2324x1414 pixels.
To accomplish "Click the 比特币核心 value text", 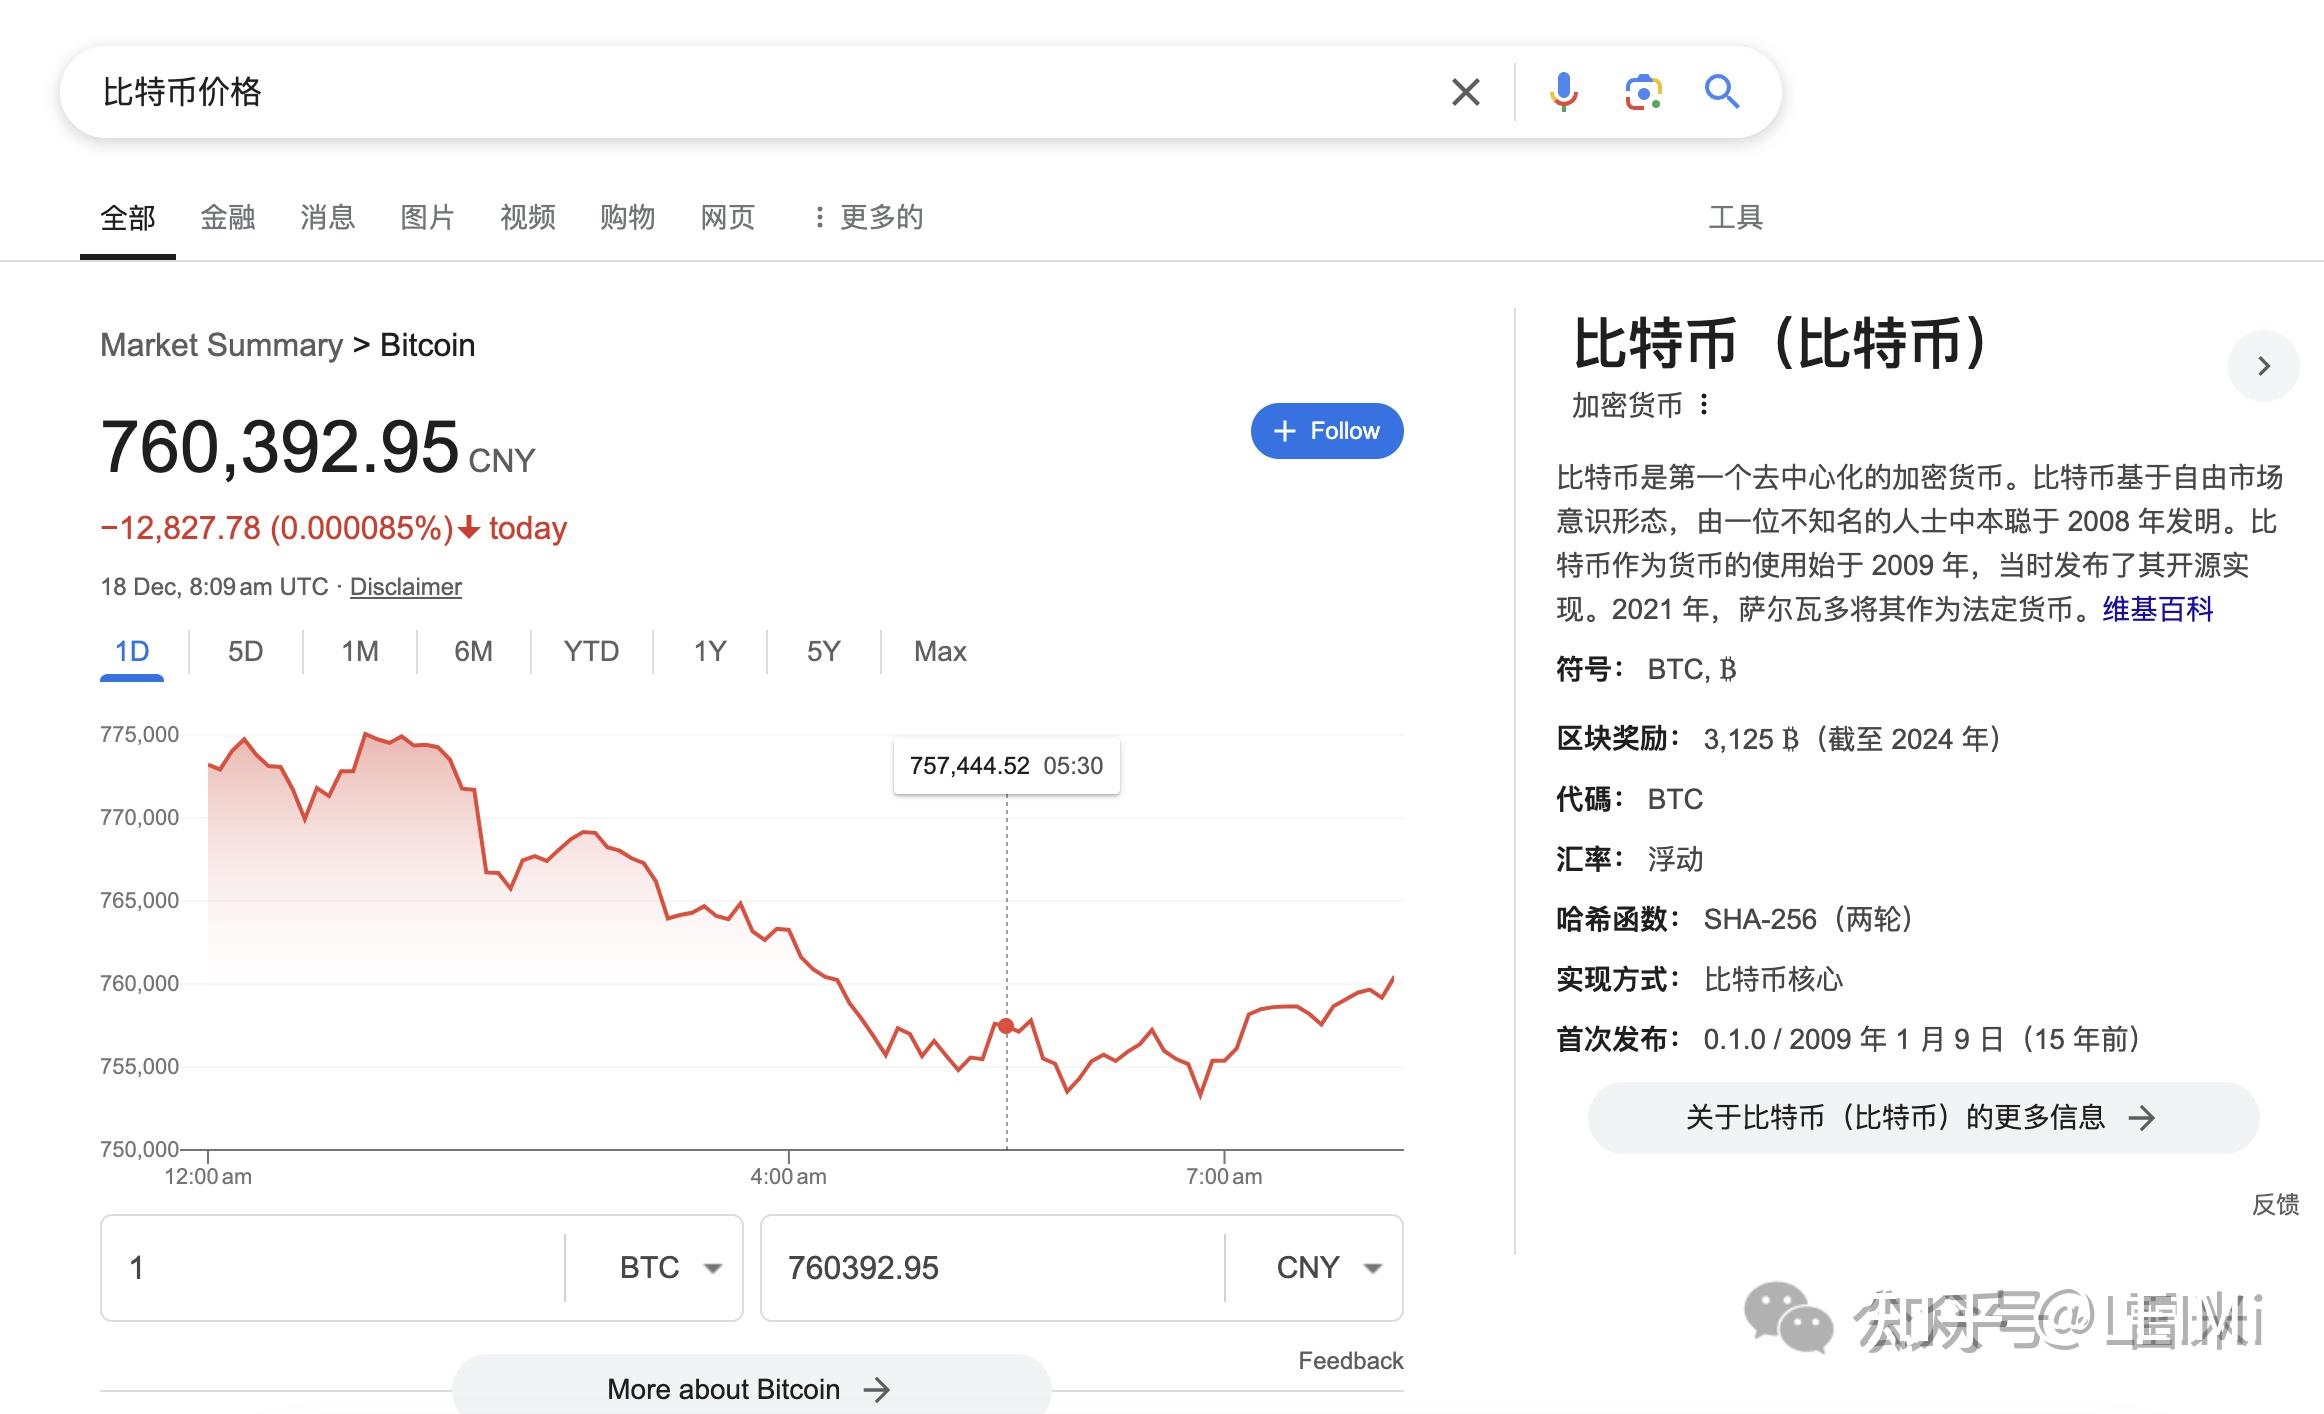I will pos(1773,979).
